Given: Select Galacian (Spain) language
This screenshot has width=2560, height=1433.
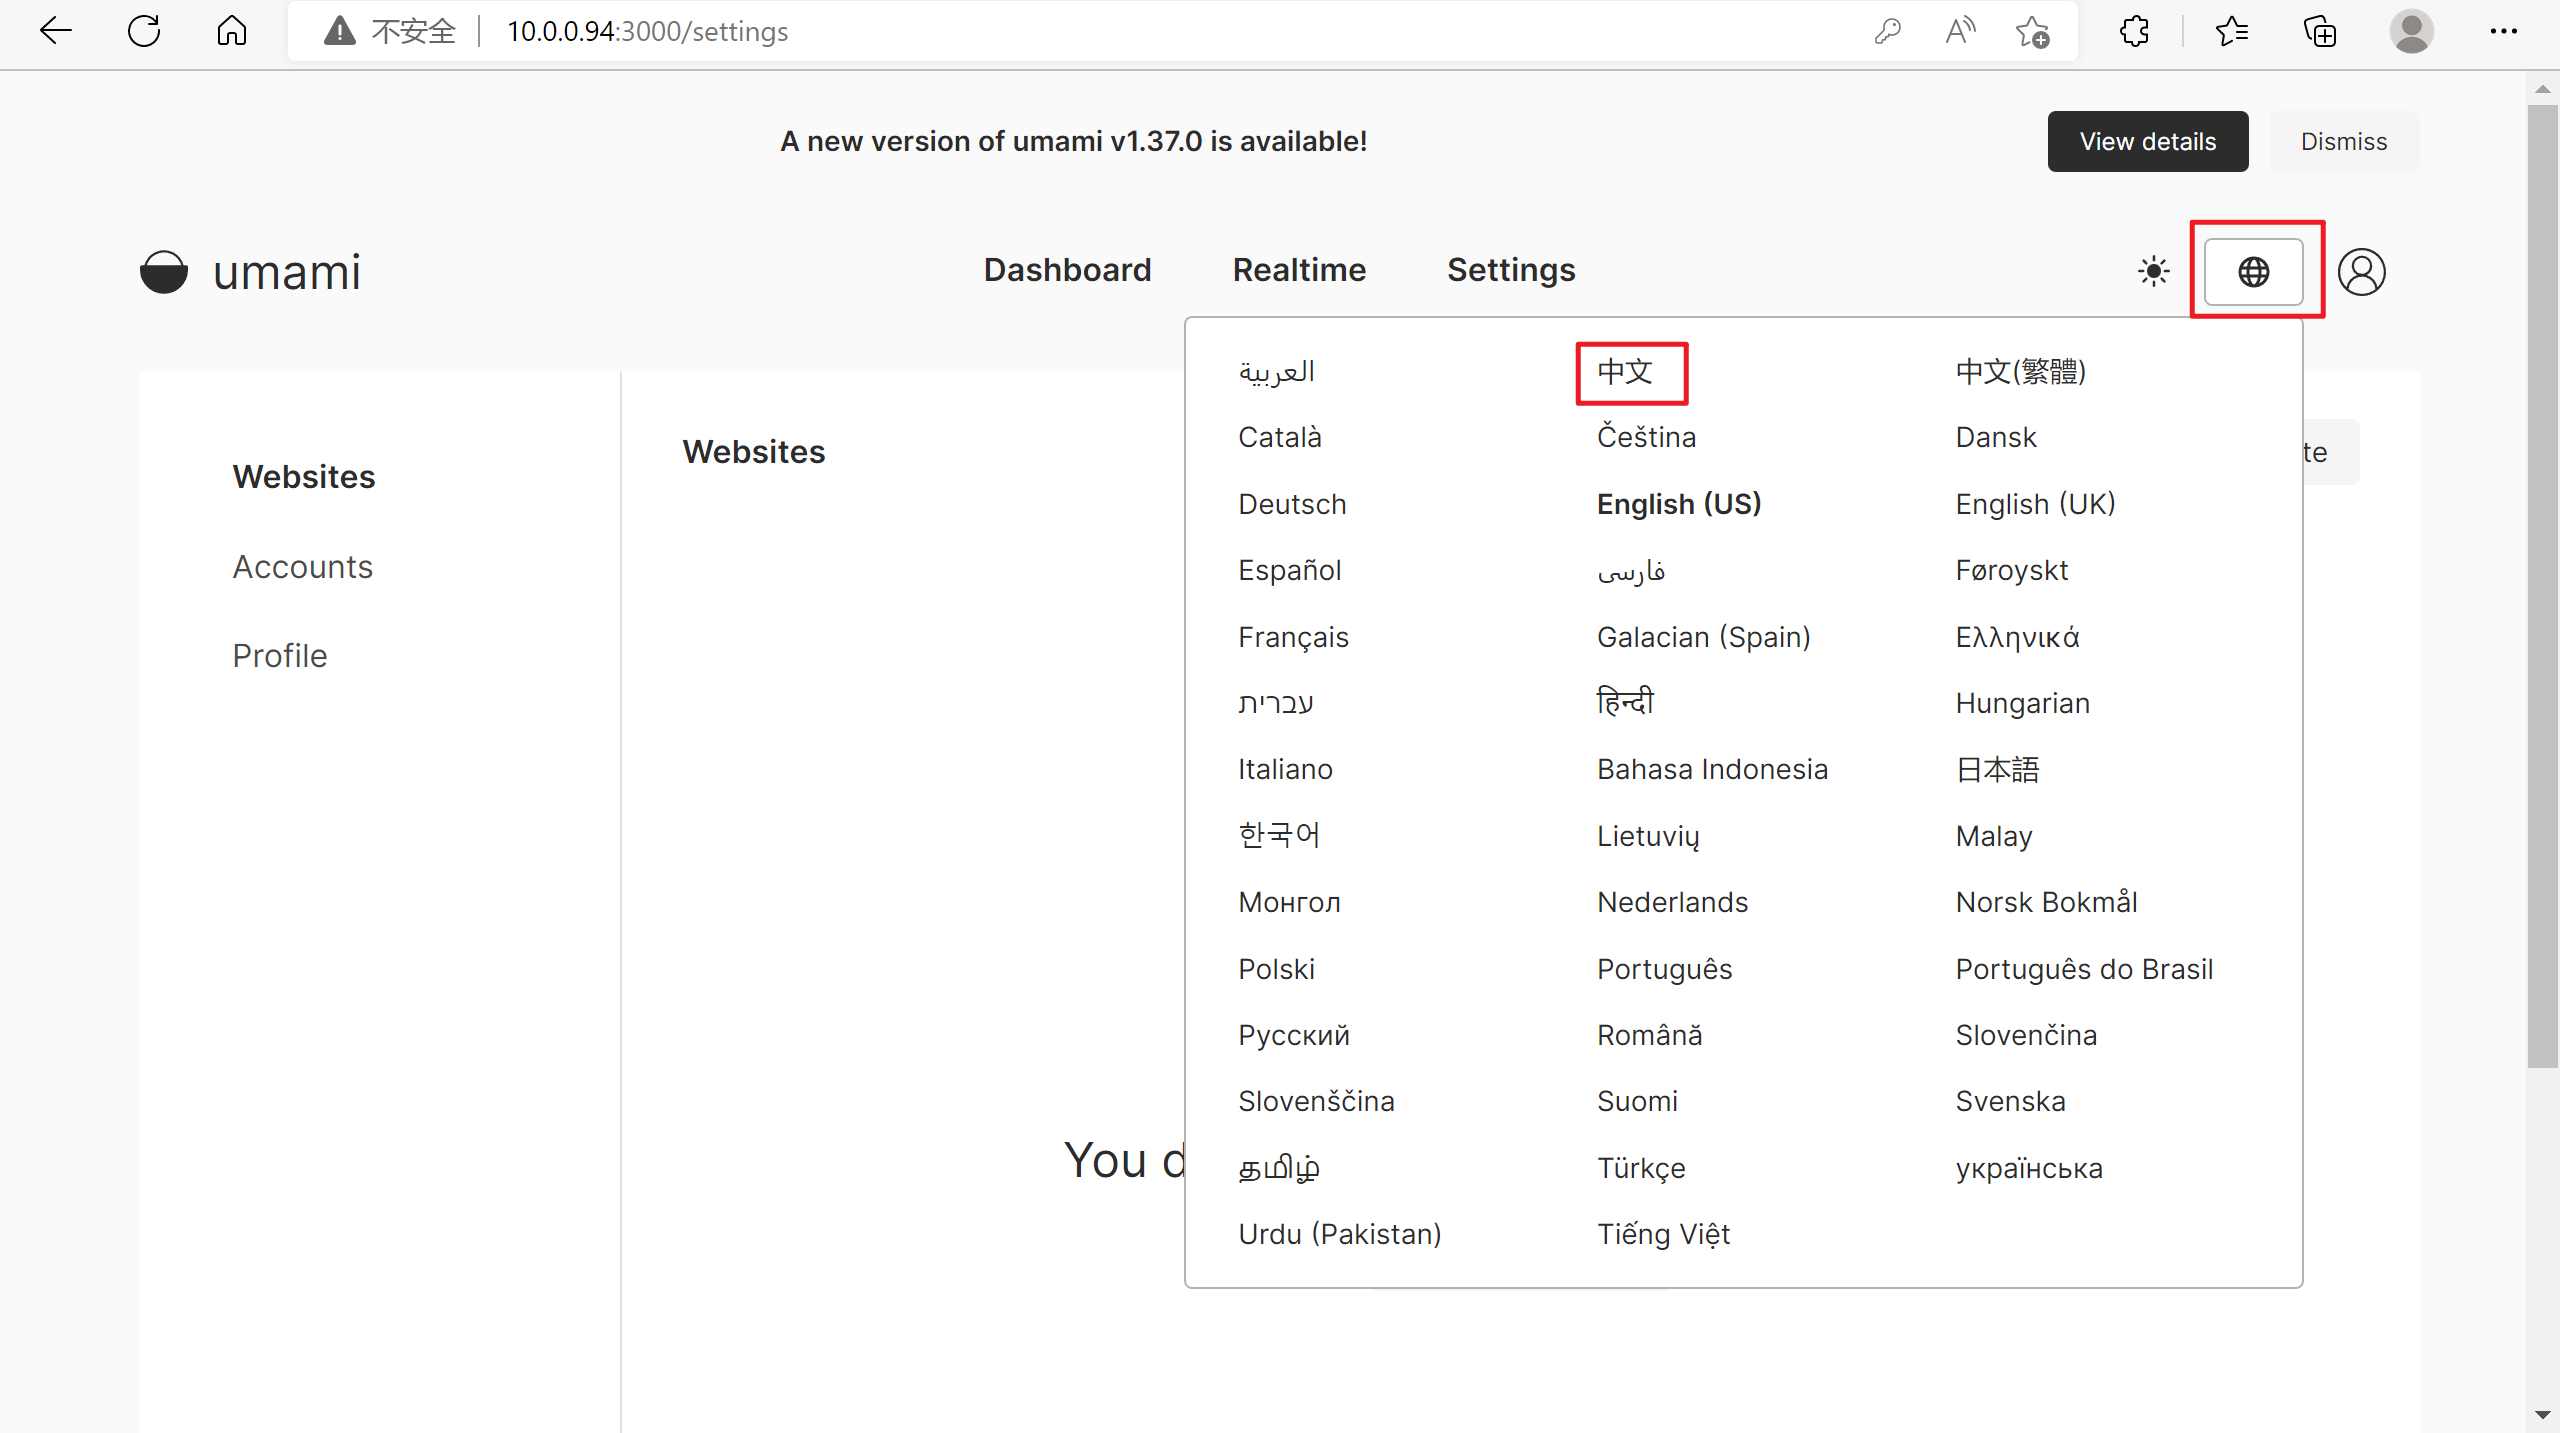Looking at the screenshot, I should click(x=1704, y=637).
